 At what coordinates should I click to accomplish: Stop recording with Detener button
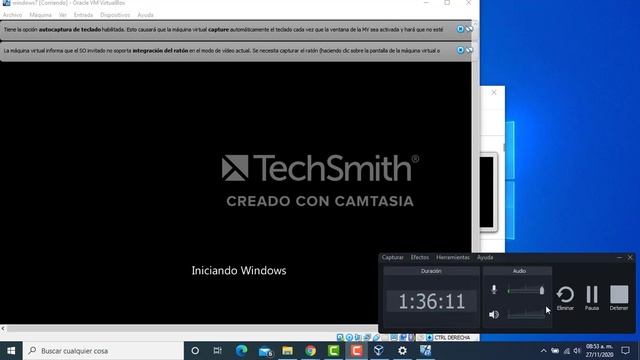pos(619,298)
